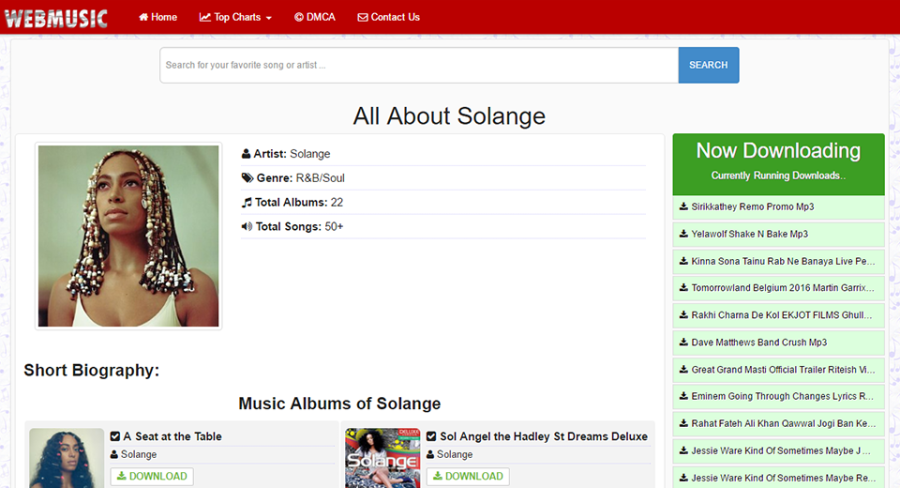Download the A Seat at the Table album

[152, 476]
